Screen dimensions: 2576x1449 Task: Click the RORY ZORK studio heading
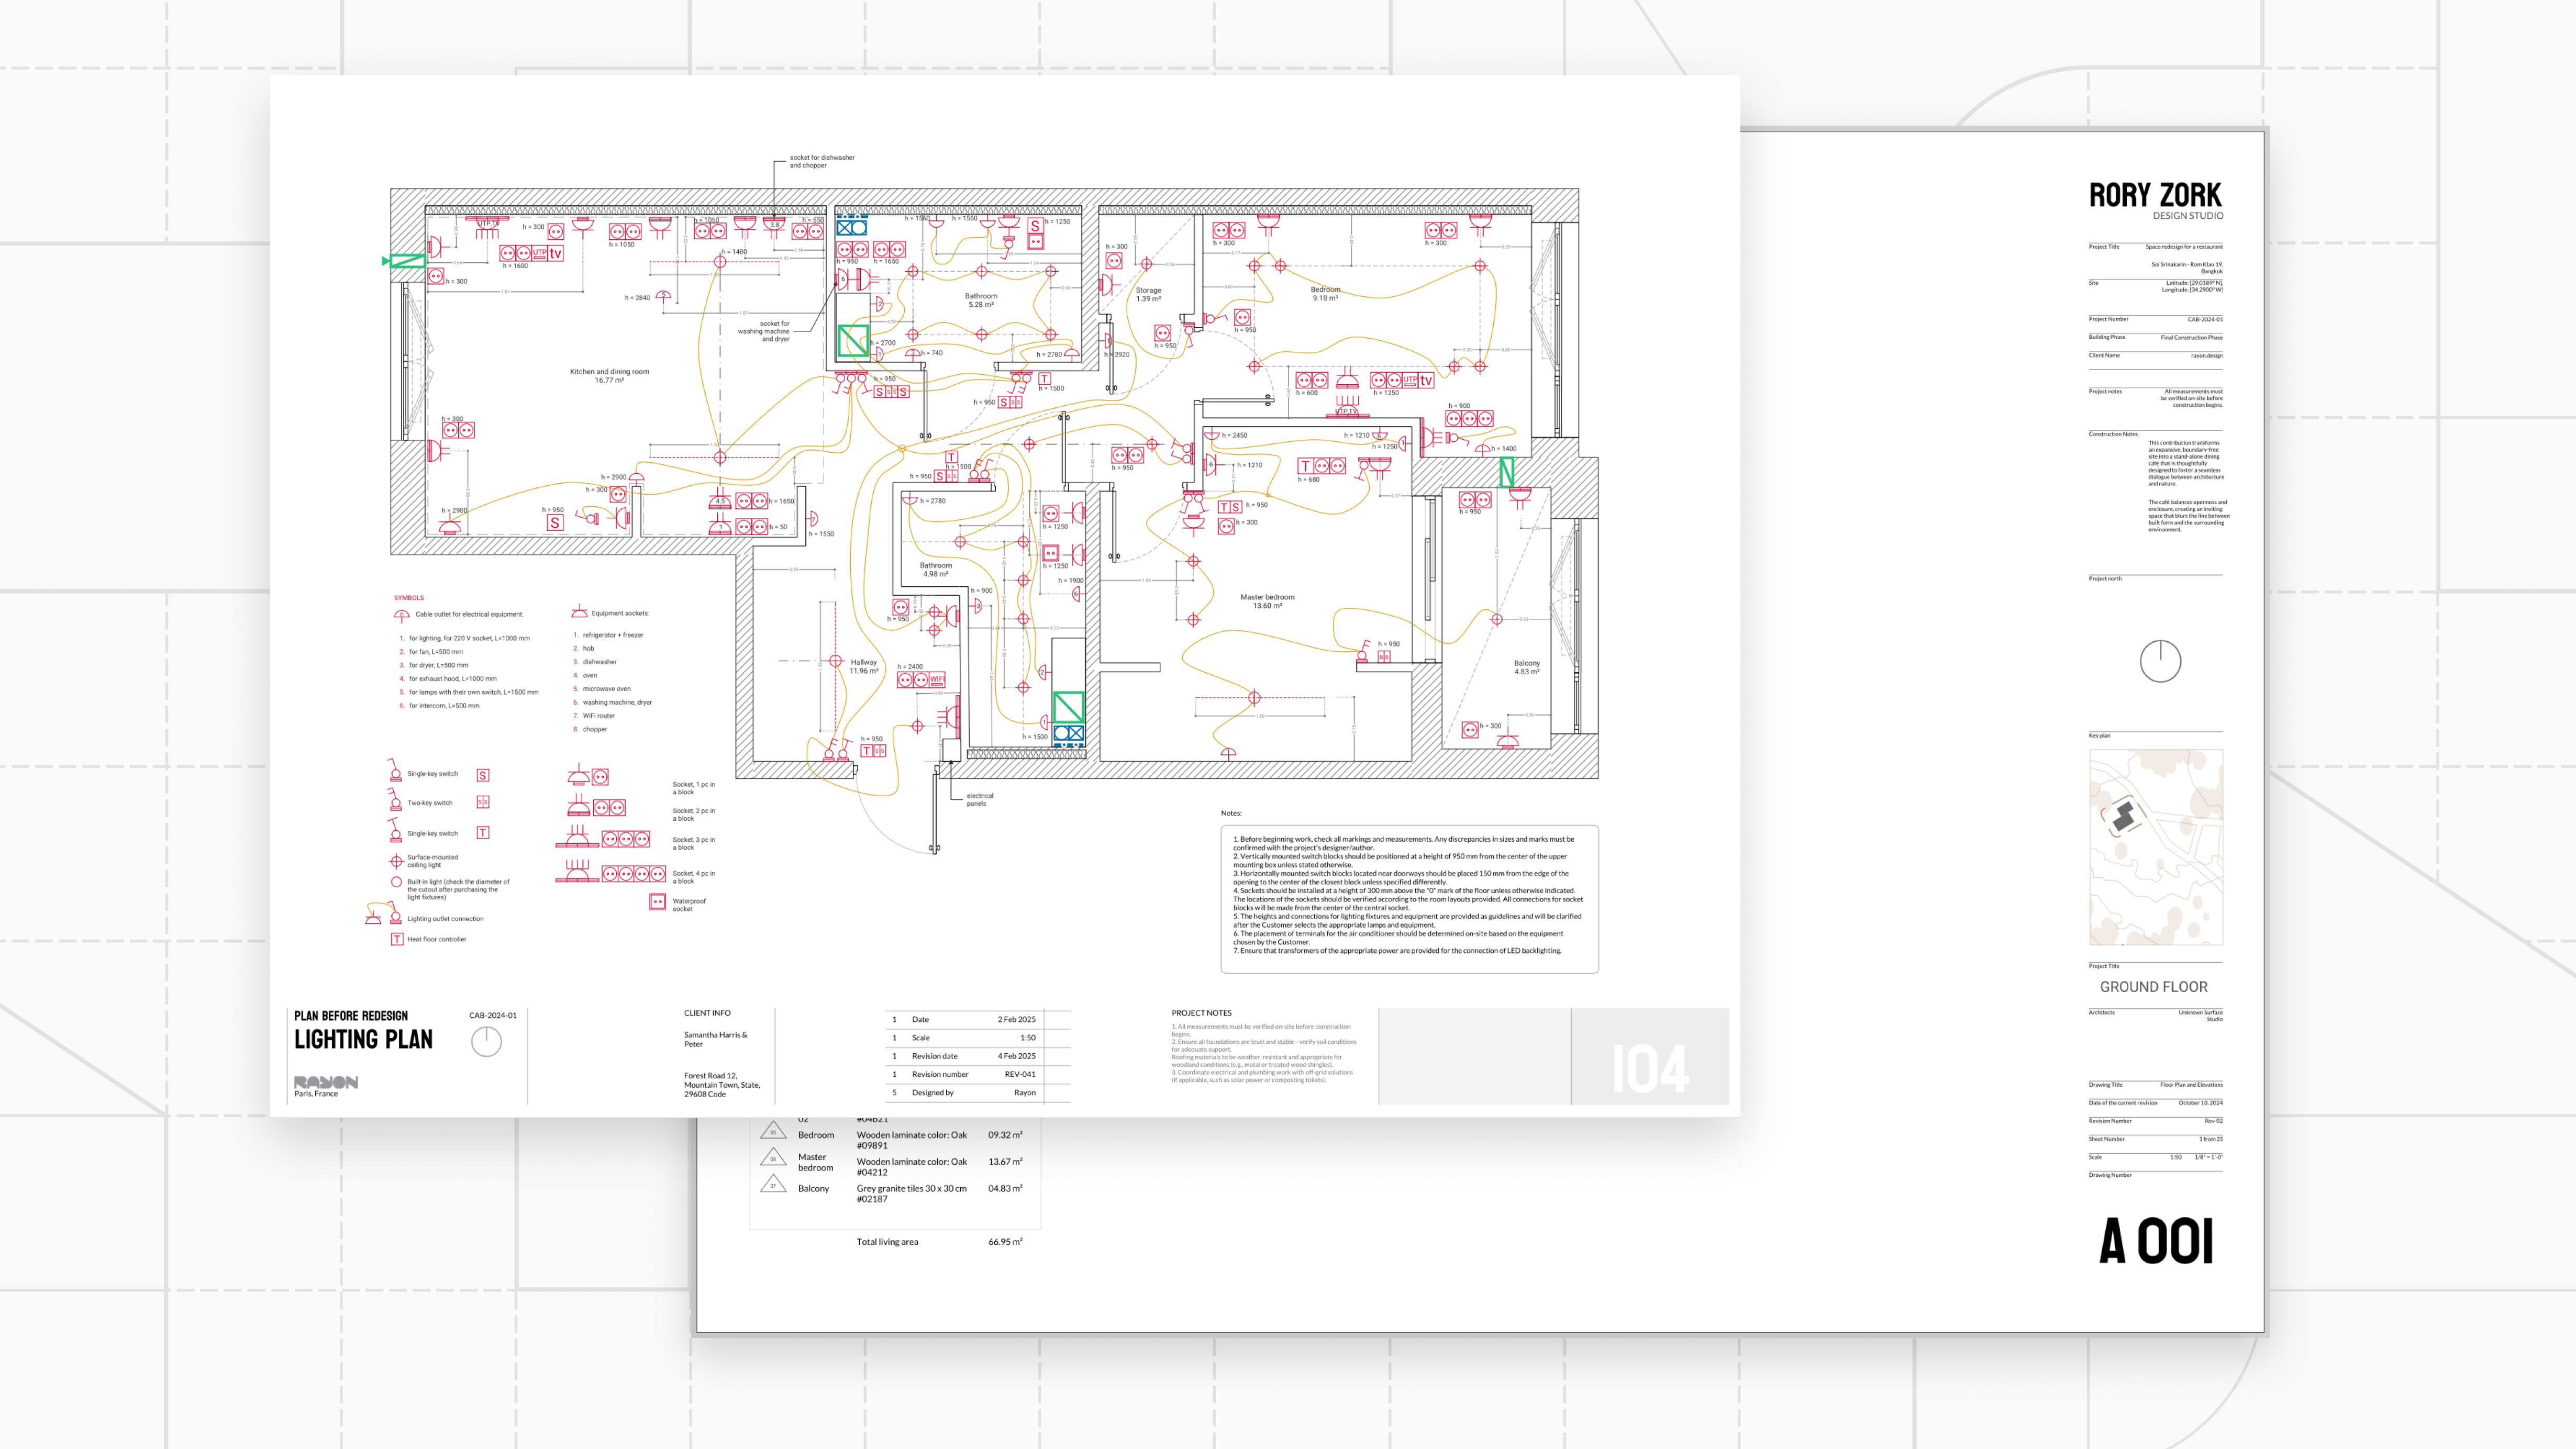[x=2155, y=195]
